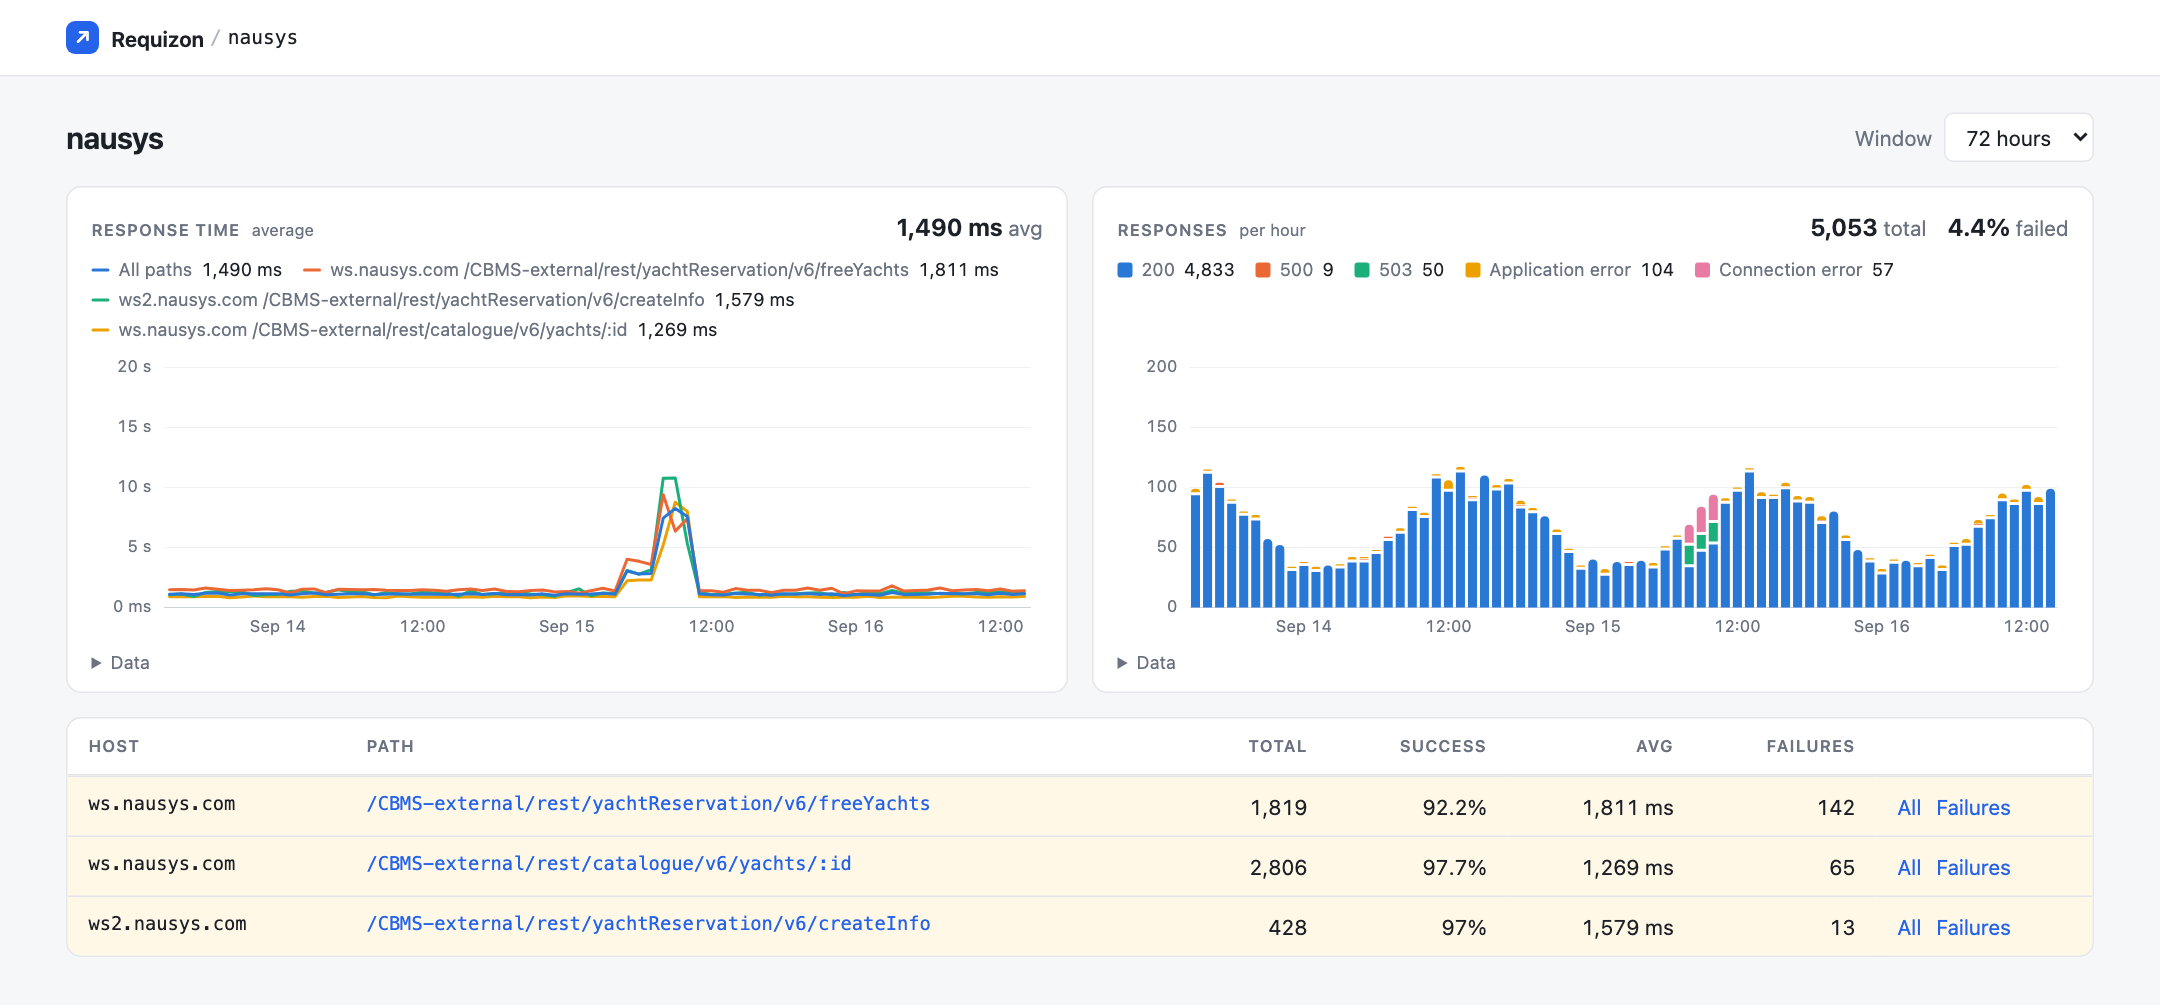Click the green 503 legend swatch
2160x1005 pixels.
(1362, 270)
